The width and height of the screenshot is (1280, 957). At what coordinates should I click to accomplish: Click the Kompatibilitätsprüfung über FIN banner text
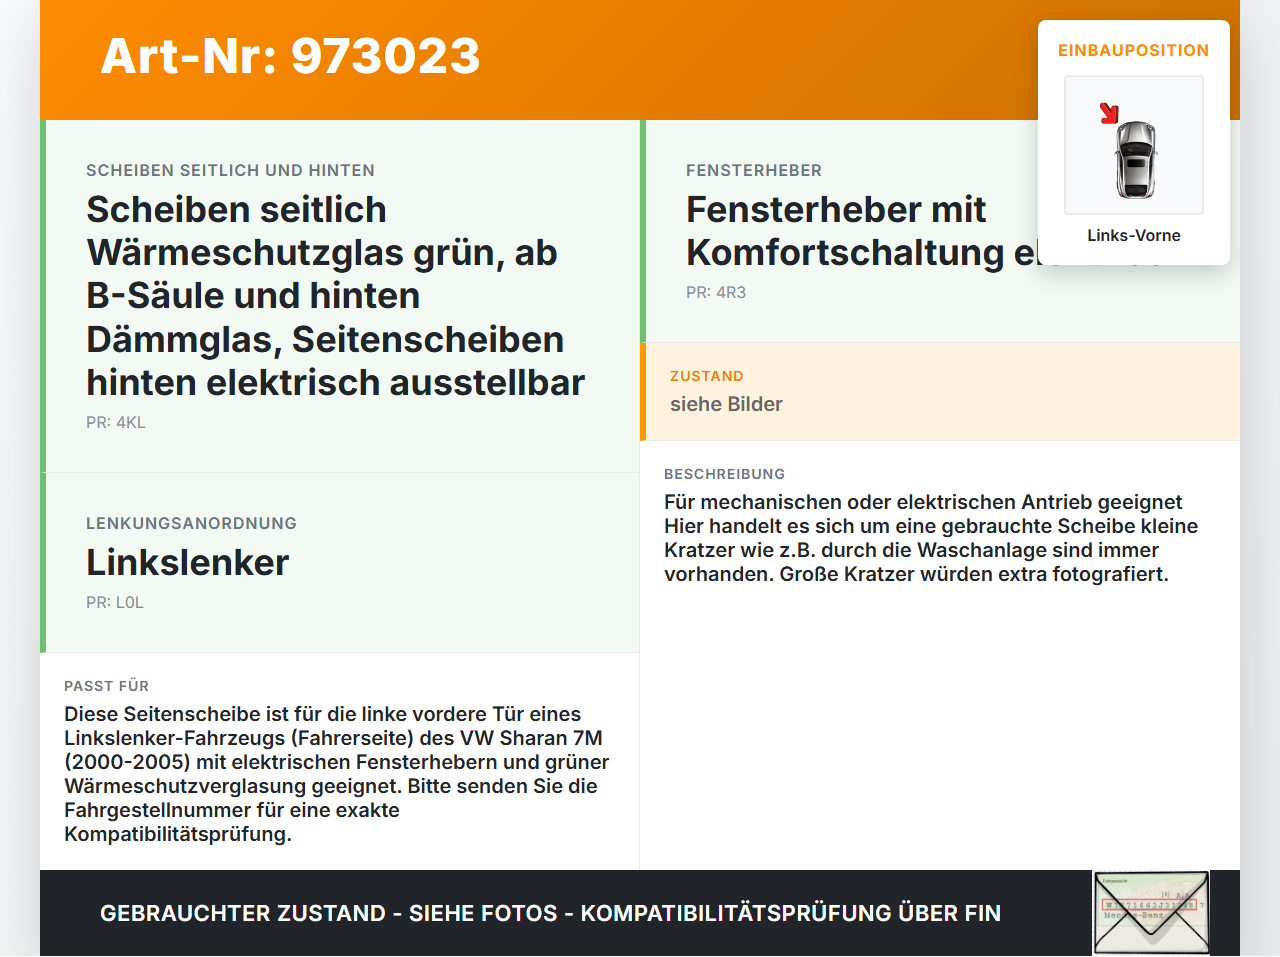(550, 913)
